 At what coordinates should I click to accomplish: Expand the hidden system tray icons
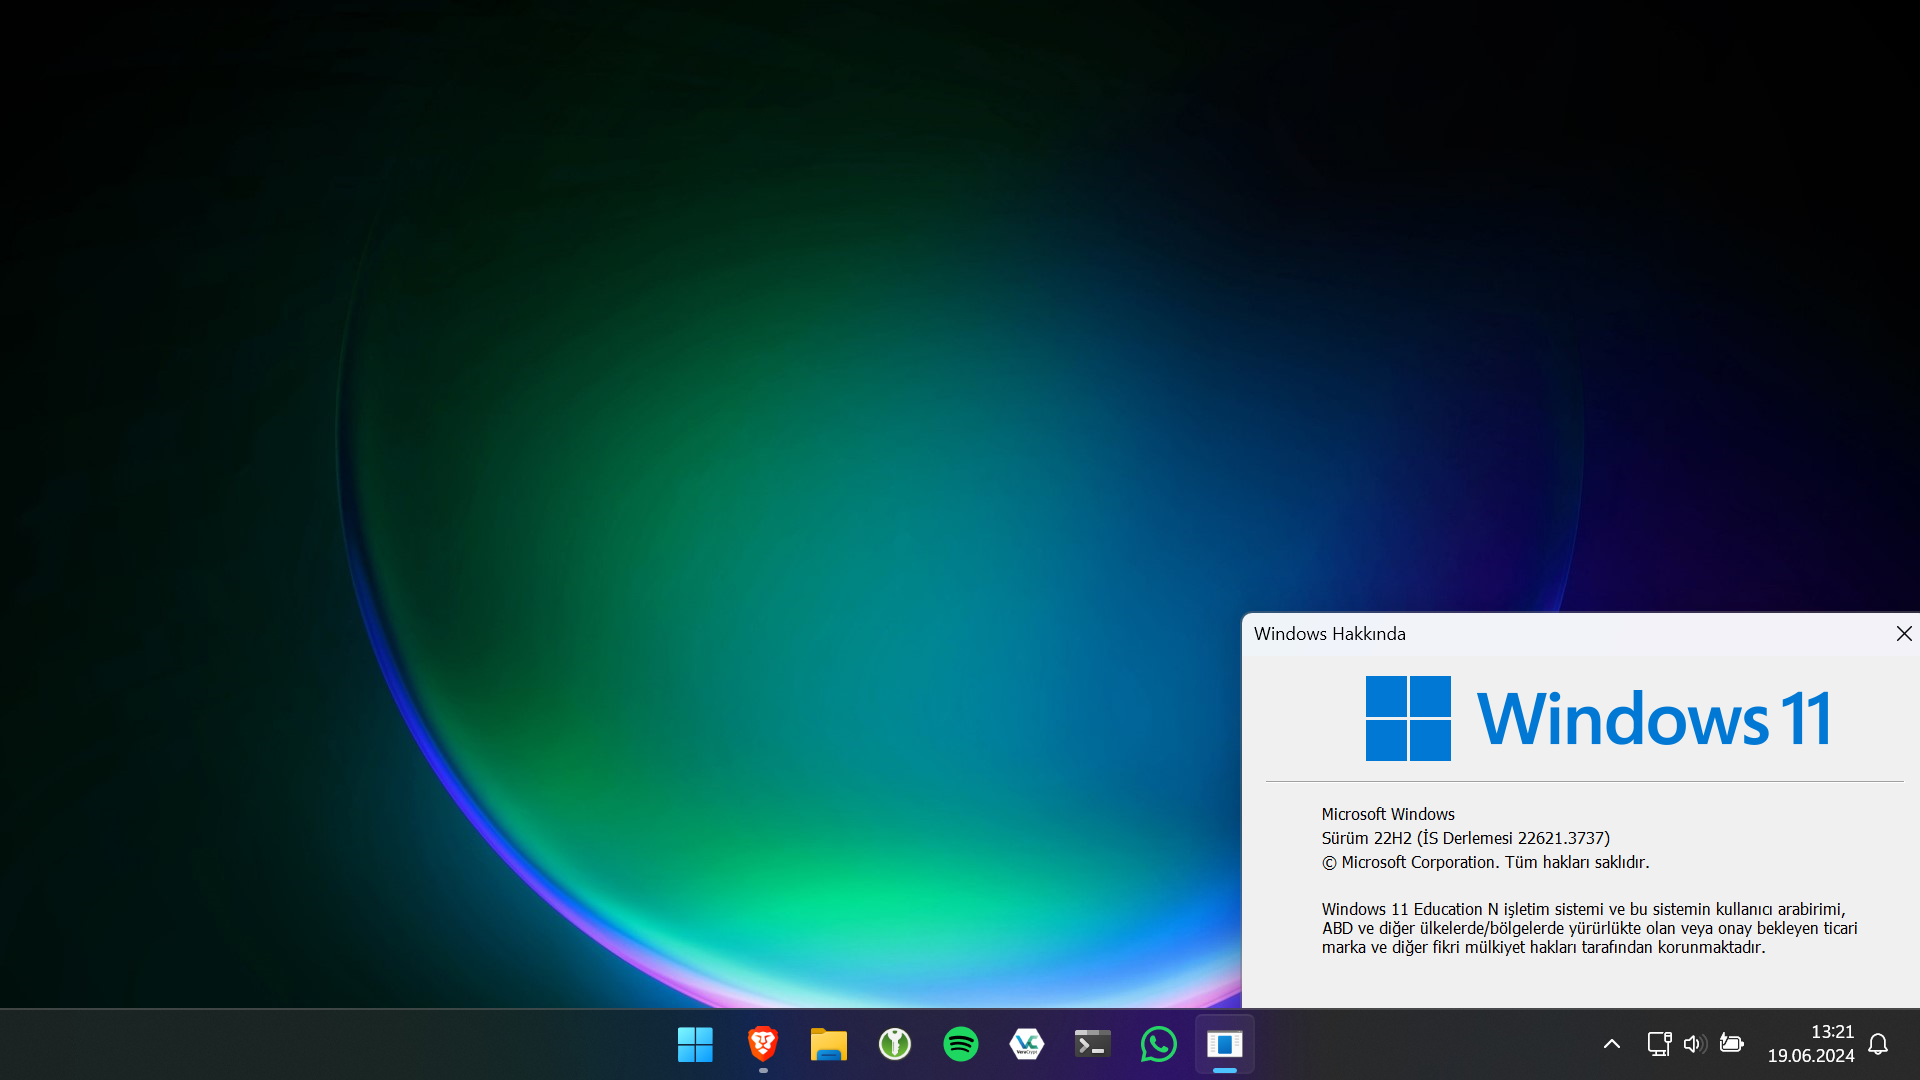point(1611,1044)
